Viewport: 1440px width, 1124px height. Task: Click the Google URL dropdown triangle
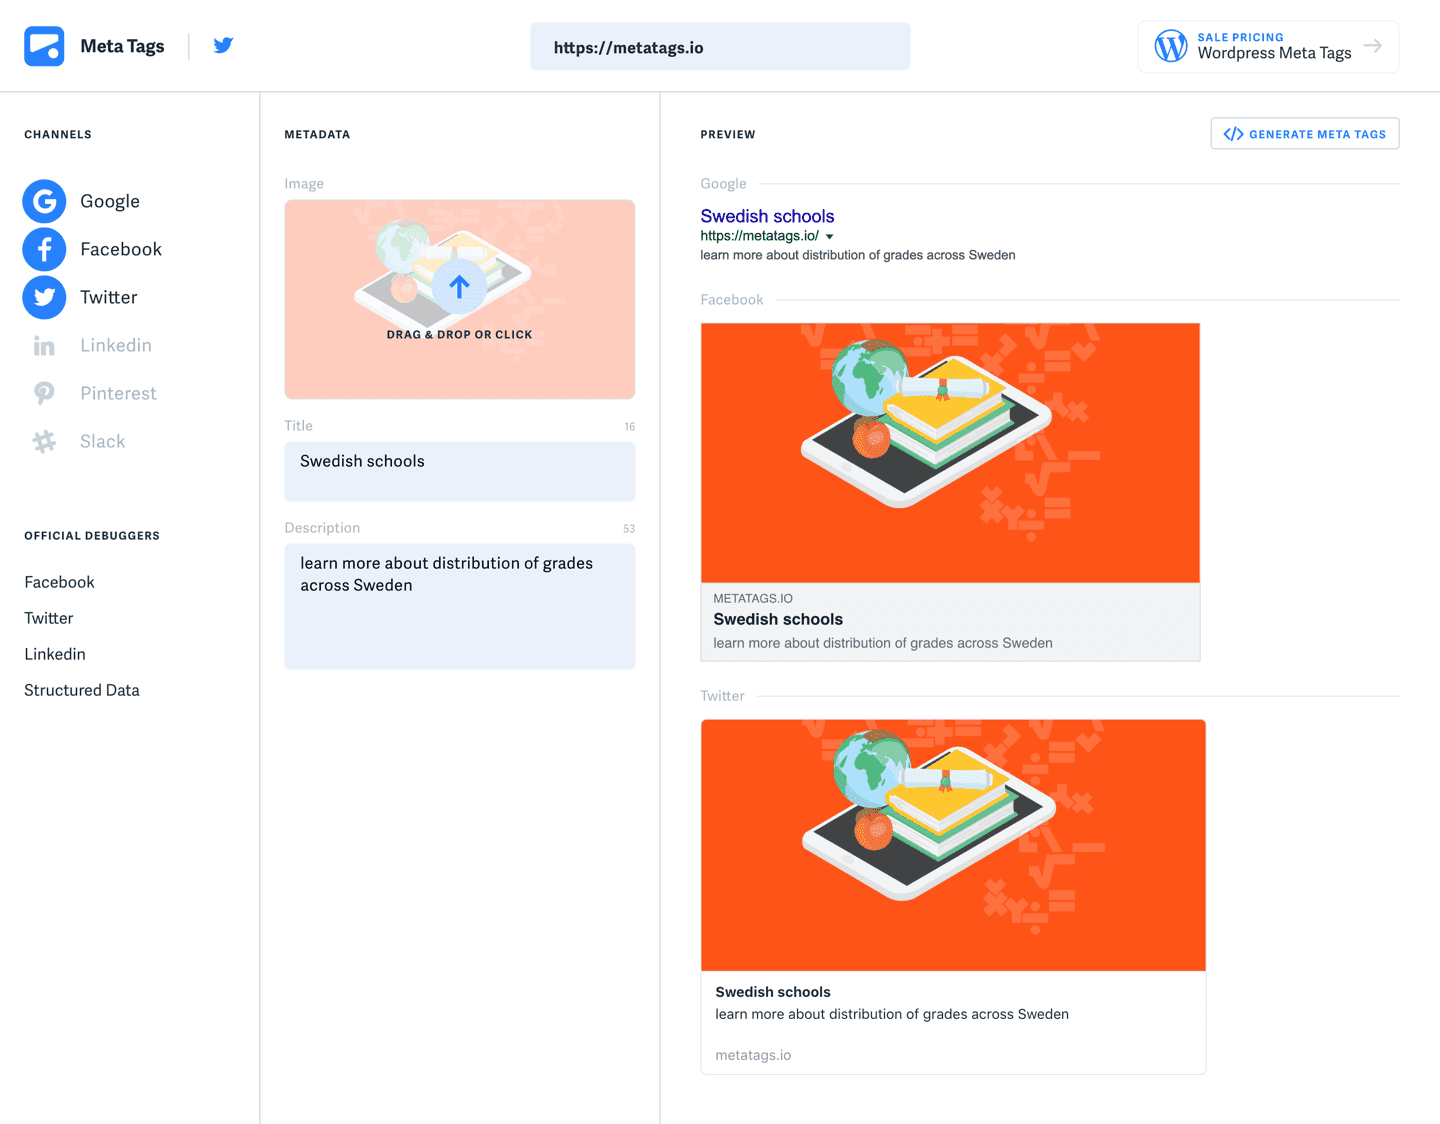(829, 237)
